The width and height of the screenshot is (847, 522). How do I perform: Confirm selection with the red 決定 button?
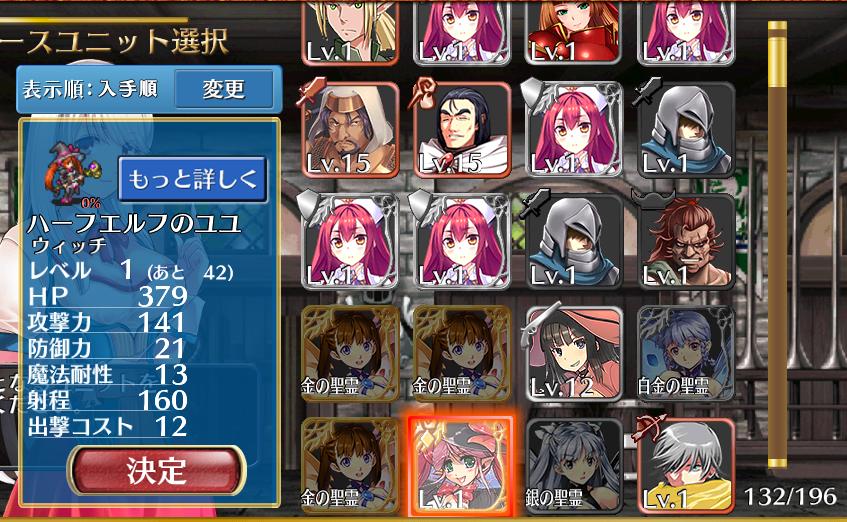[x=157, y=470]
